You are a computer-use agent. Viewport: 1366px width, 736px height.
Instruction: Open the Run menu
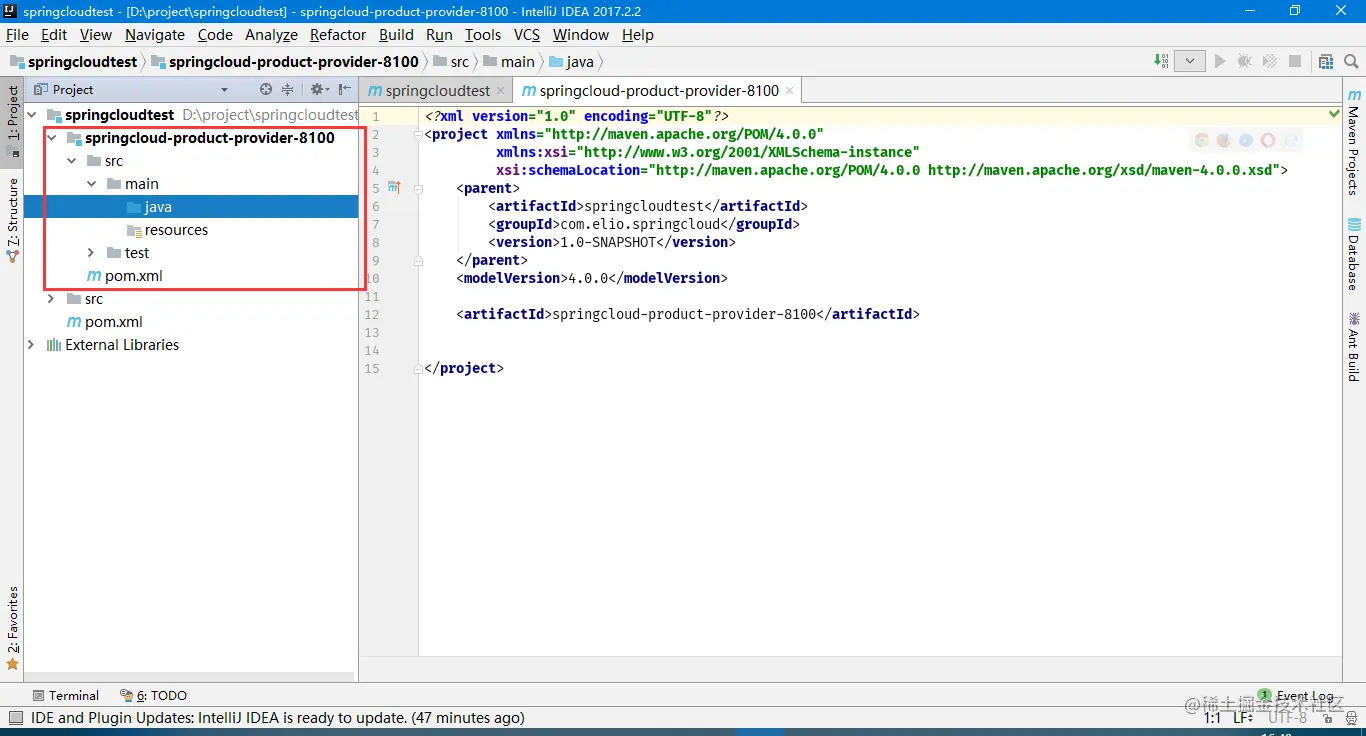[x=439, y=34]
